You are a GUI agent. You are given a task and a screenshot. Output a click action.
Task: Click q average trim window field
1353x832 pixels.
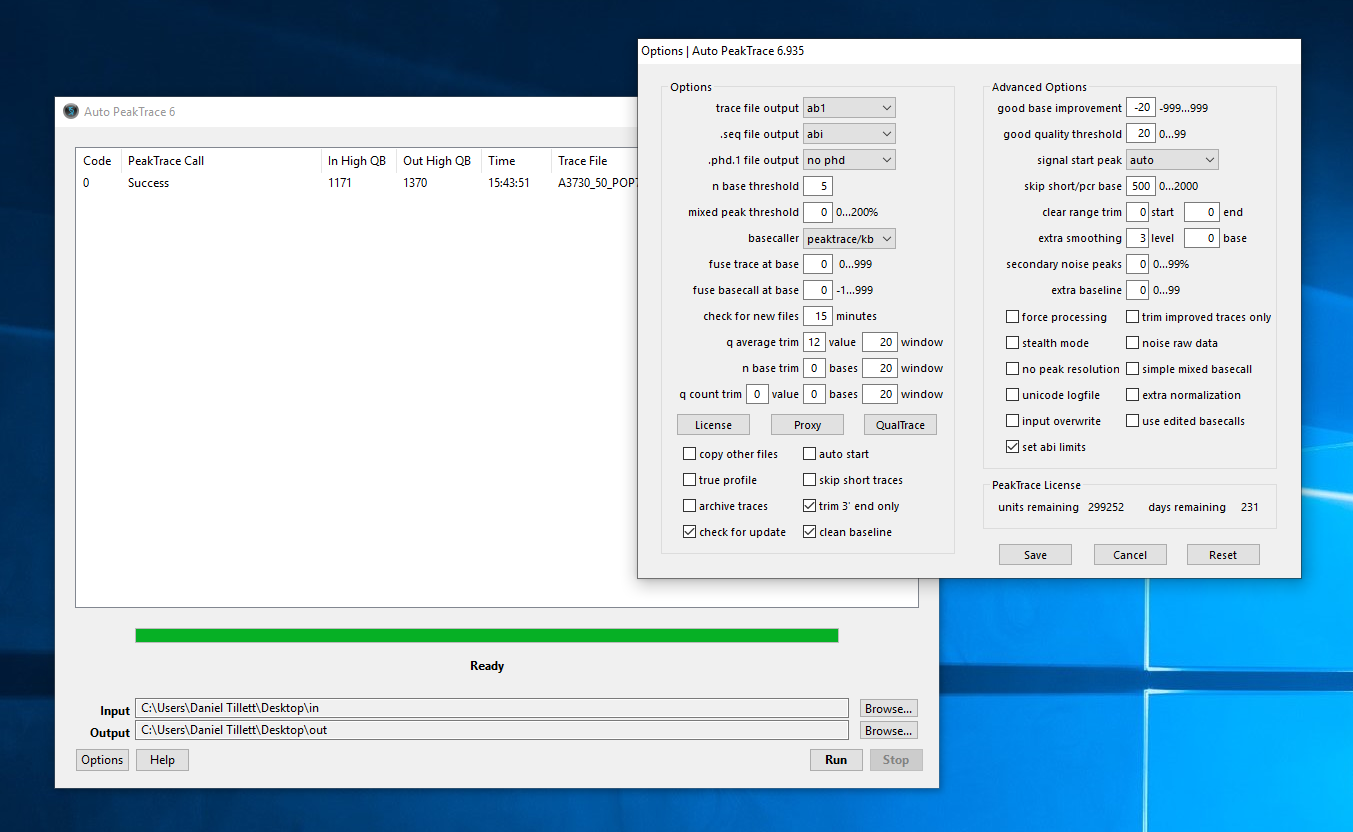point(879,342)
